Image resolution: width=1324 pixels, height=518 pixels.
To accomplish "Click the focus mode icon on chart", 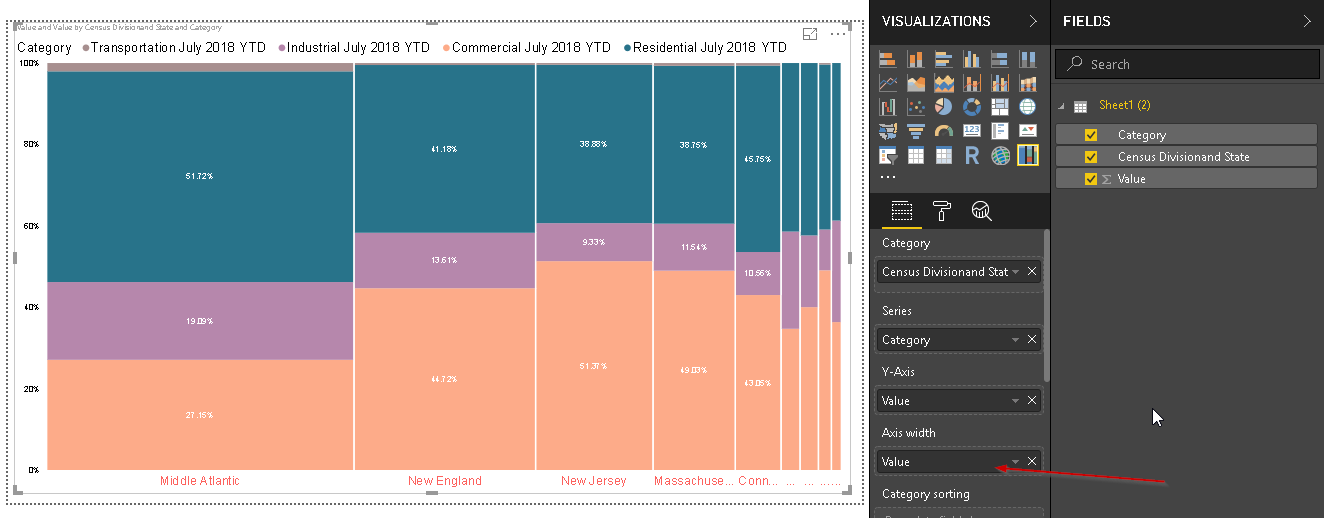I will click(x=811, y=34).
